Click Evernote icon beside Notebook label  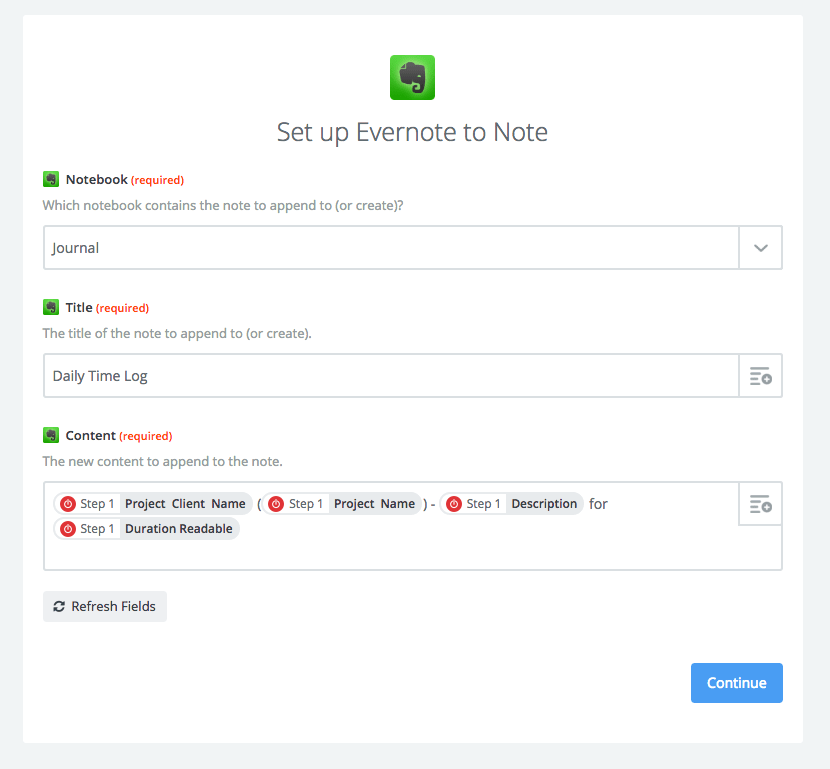[x=51, y=180]
